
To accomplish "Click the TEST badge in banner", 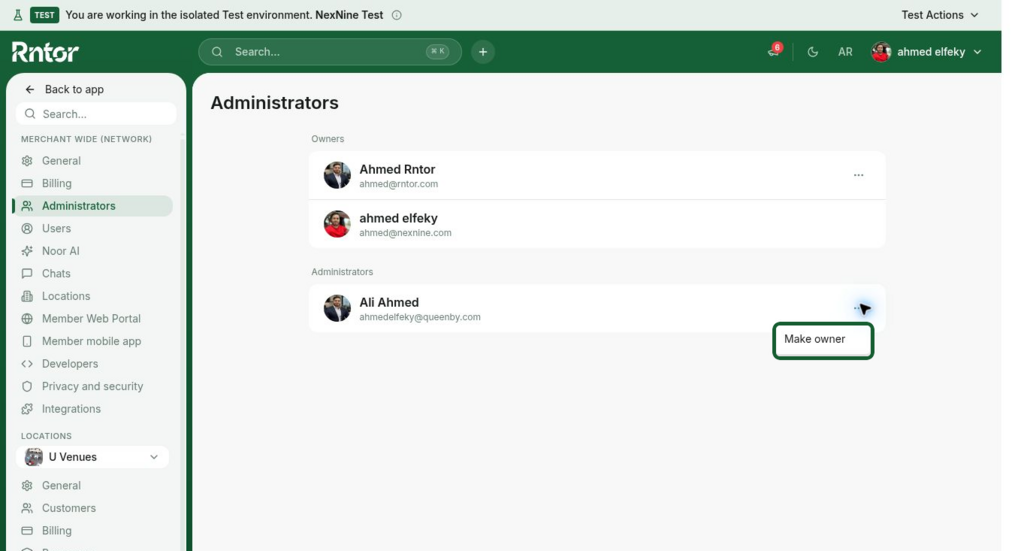I will point(44,15).
